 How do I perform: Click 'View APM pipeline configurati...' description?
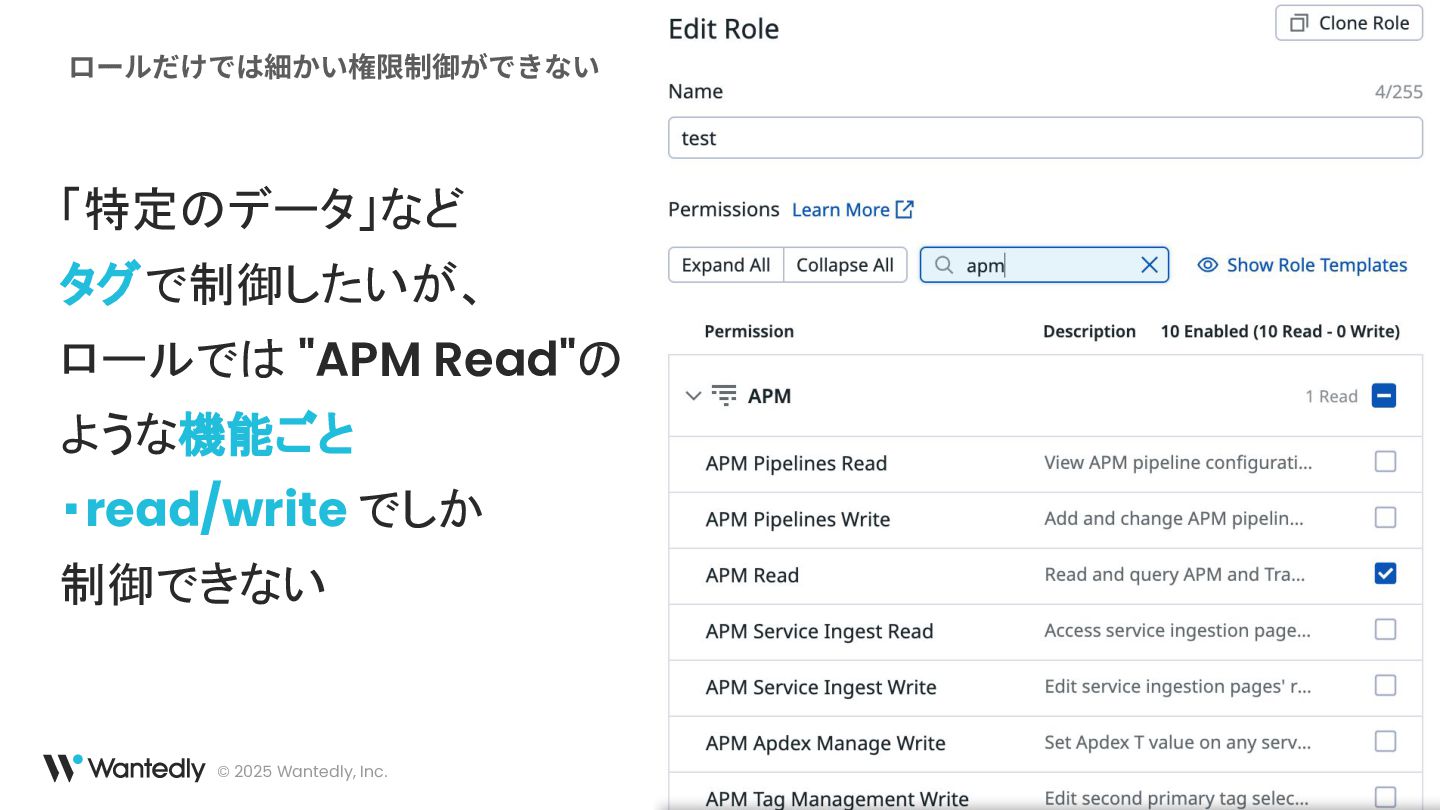(x=1178, y=462)
